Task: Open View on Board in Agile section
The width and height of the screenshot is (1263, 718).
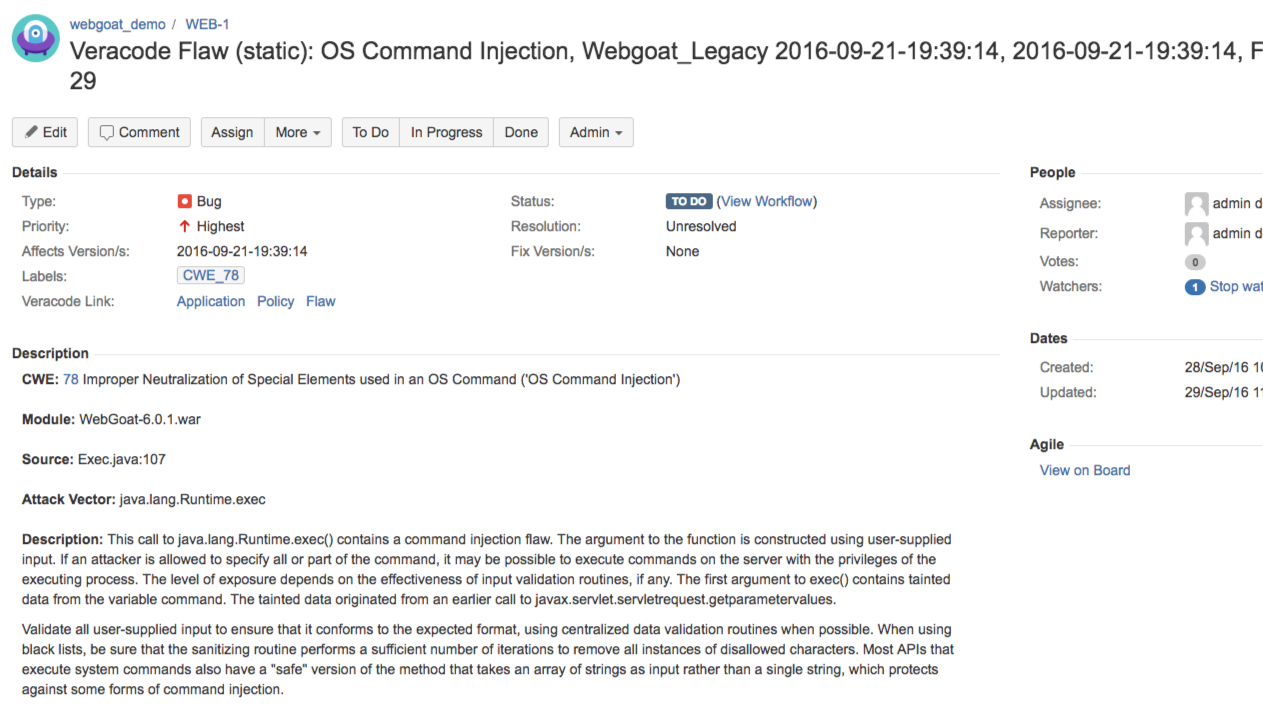Action: point(1084,470)
